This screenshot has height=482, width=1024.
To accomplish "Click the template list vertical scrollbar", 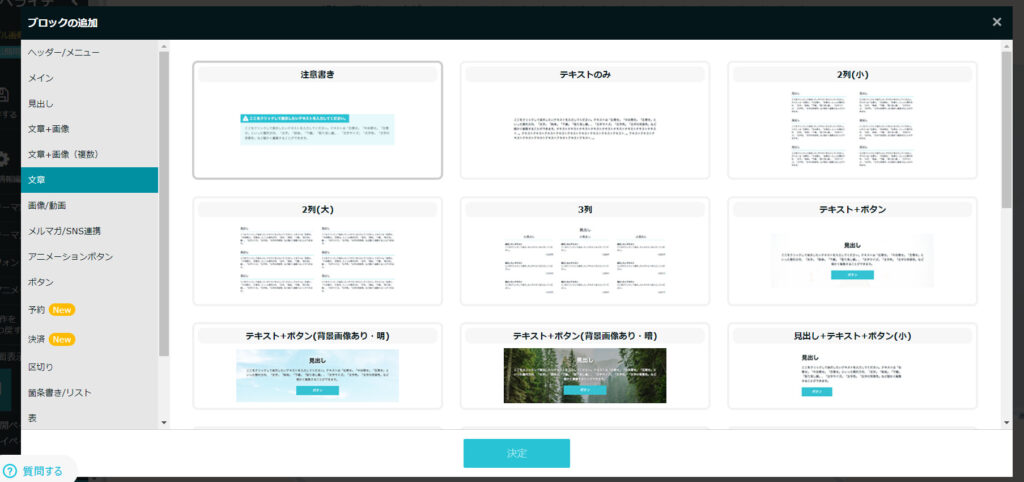I will pos(1006,130).
